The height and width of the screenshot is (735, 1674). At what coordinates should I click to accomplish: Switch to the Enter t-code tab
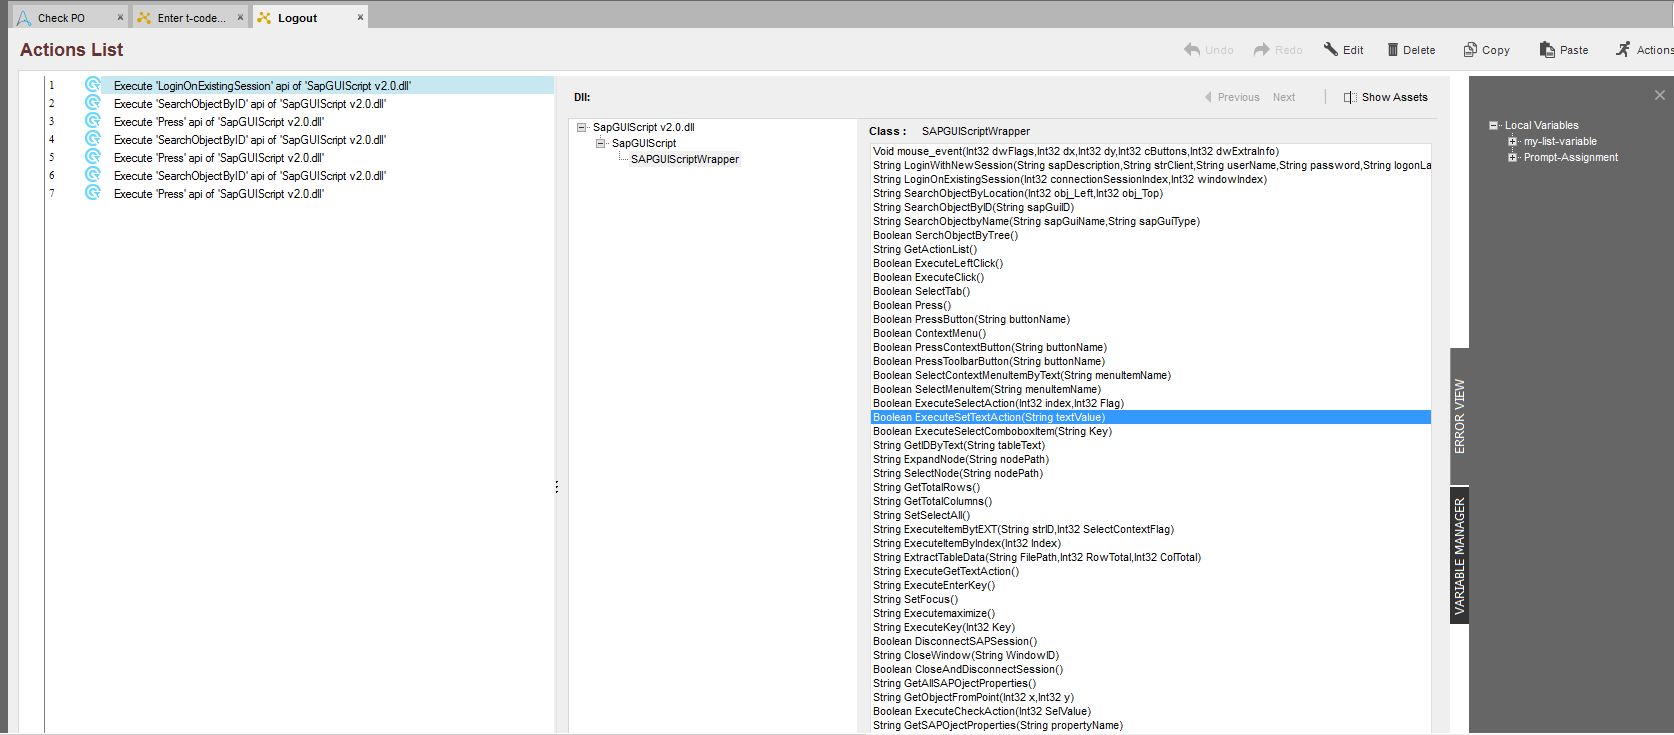(x=191, y=18)
